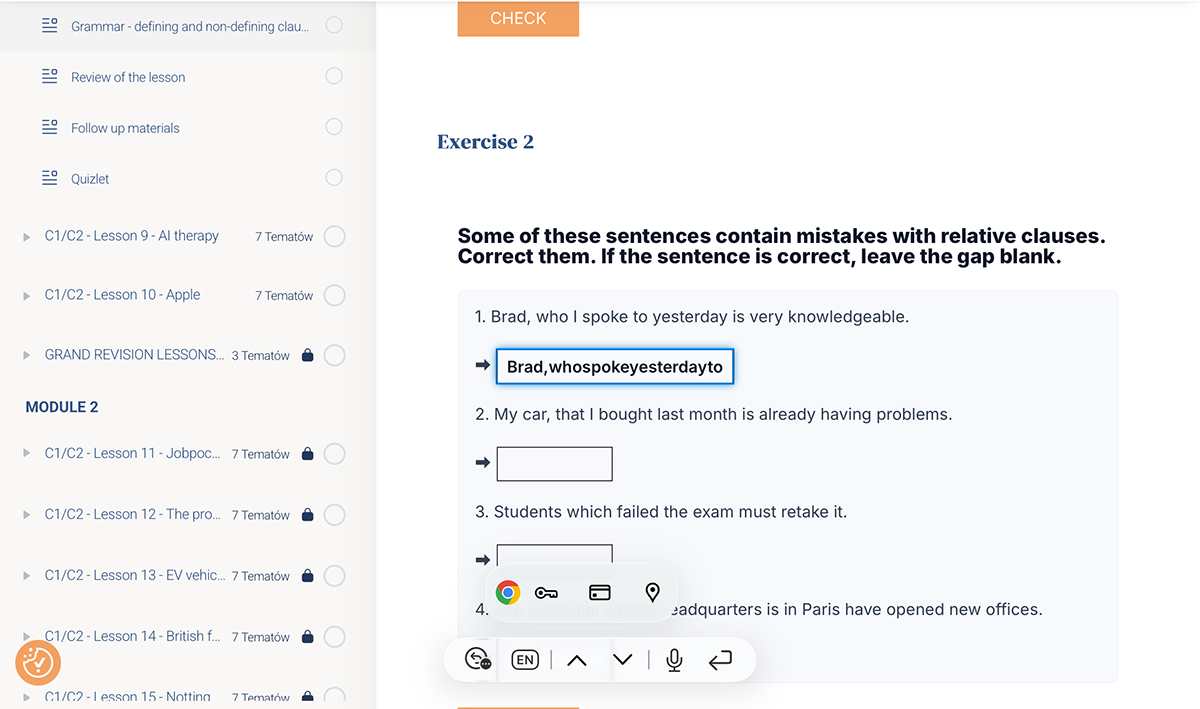Click sentence '3. Students which failed the exam'
Screen dimensions: 1200x709
point(661,512)
